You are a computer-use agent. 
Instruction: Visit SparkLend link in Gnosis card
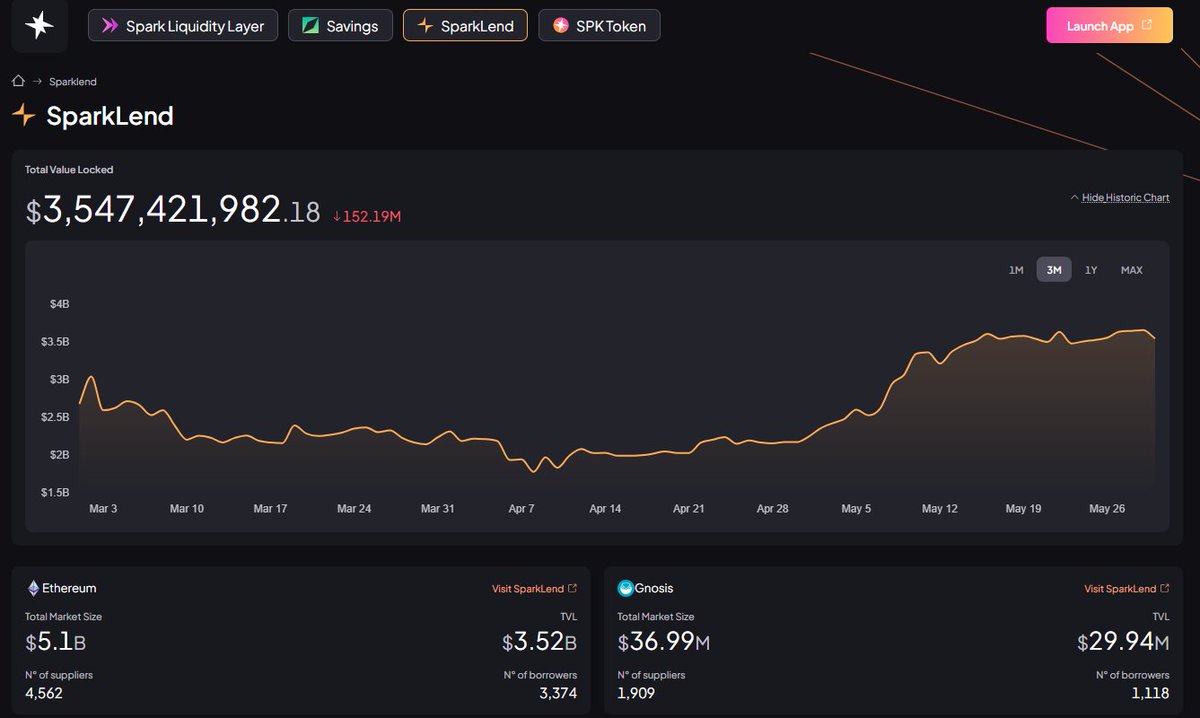tap(1127, 589)
